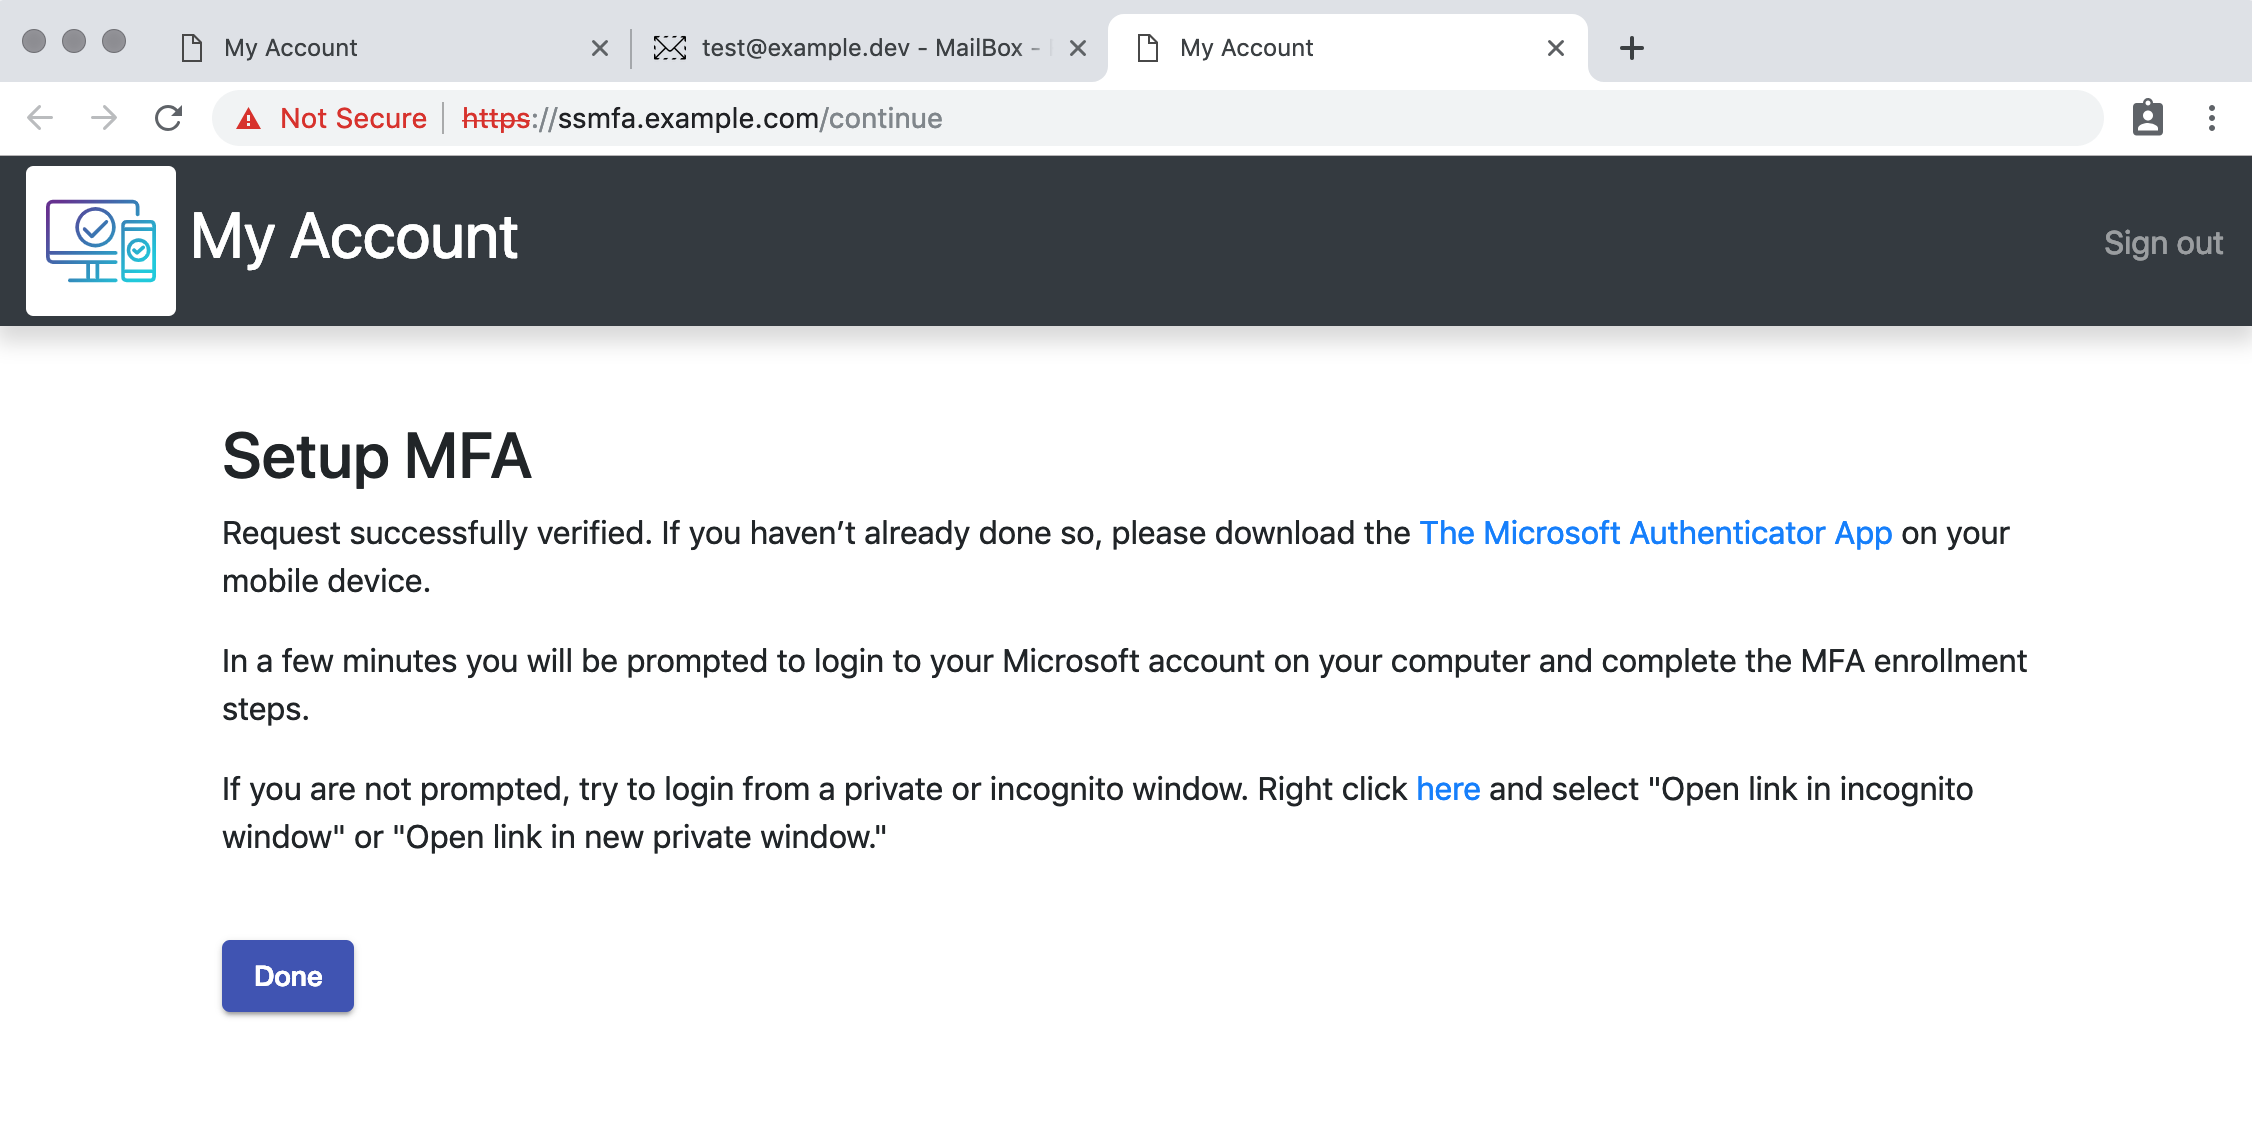Close the active My Account tab

coord(1555,48)
